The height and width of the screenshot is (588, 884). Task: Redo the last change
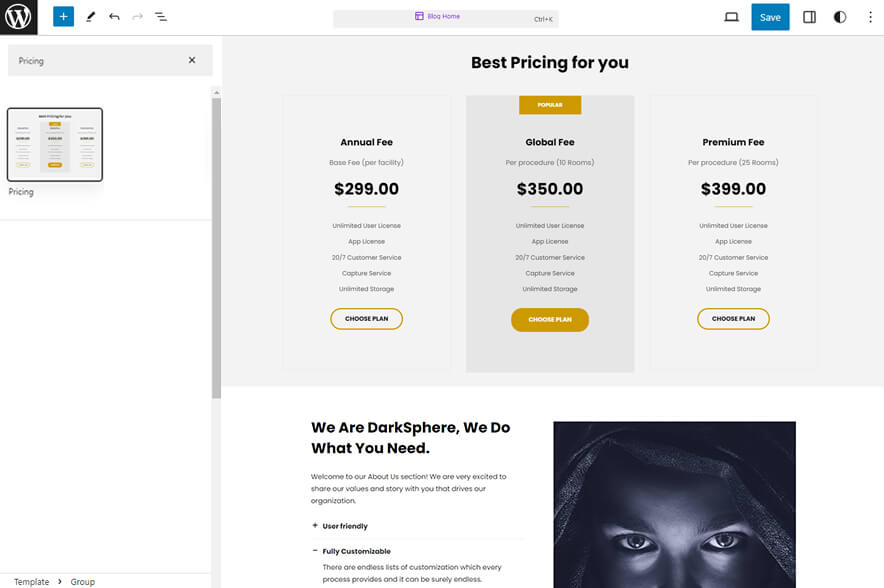point(135,16)
